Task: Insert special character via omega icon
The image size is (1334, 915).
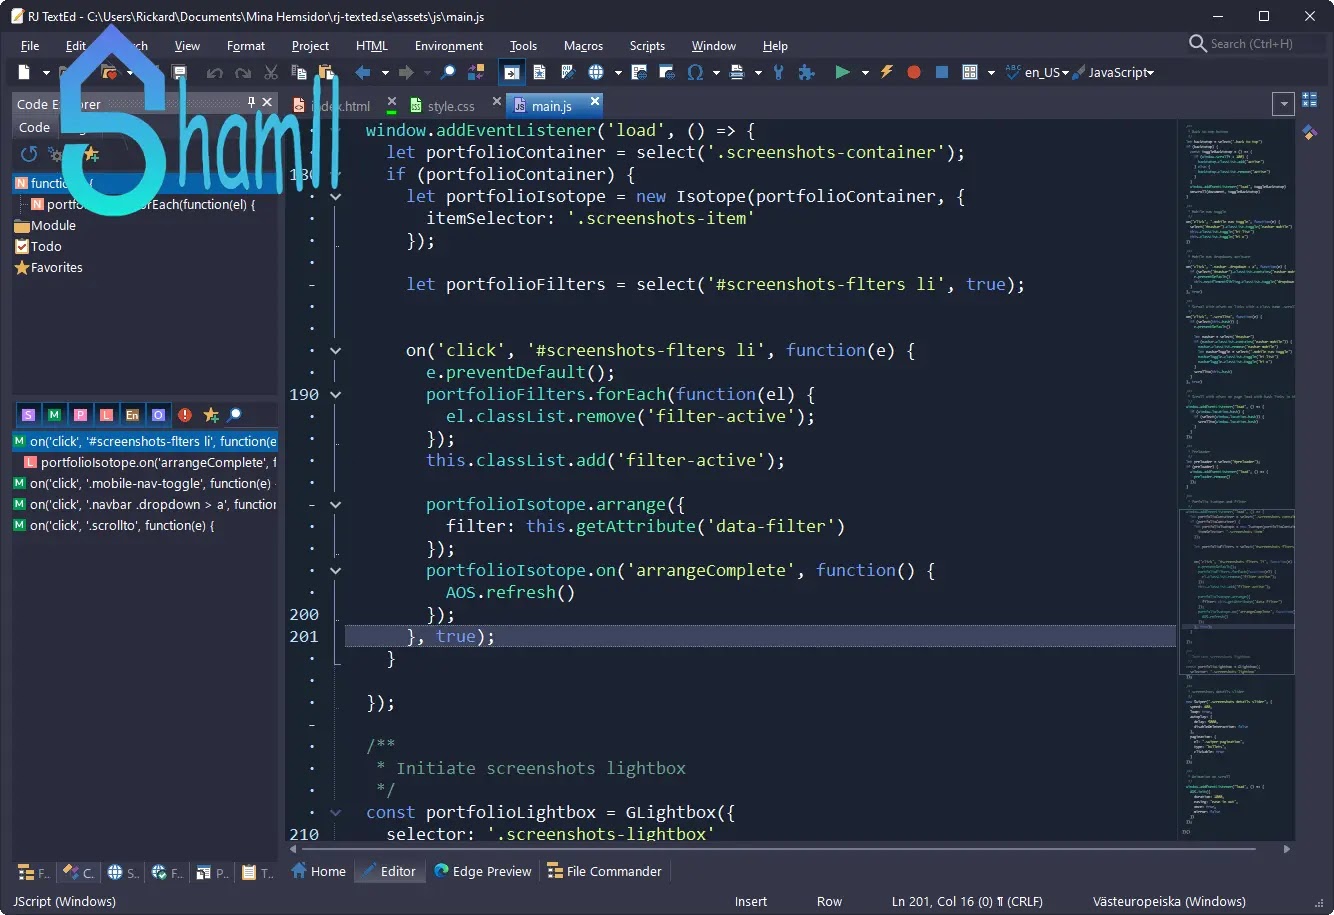Action: point(696,72)
